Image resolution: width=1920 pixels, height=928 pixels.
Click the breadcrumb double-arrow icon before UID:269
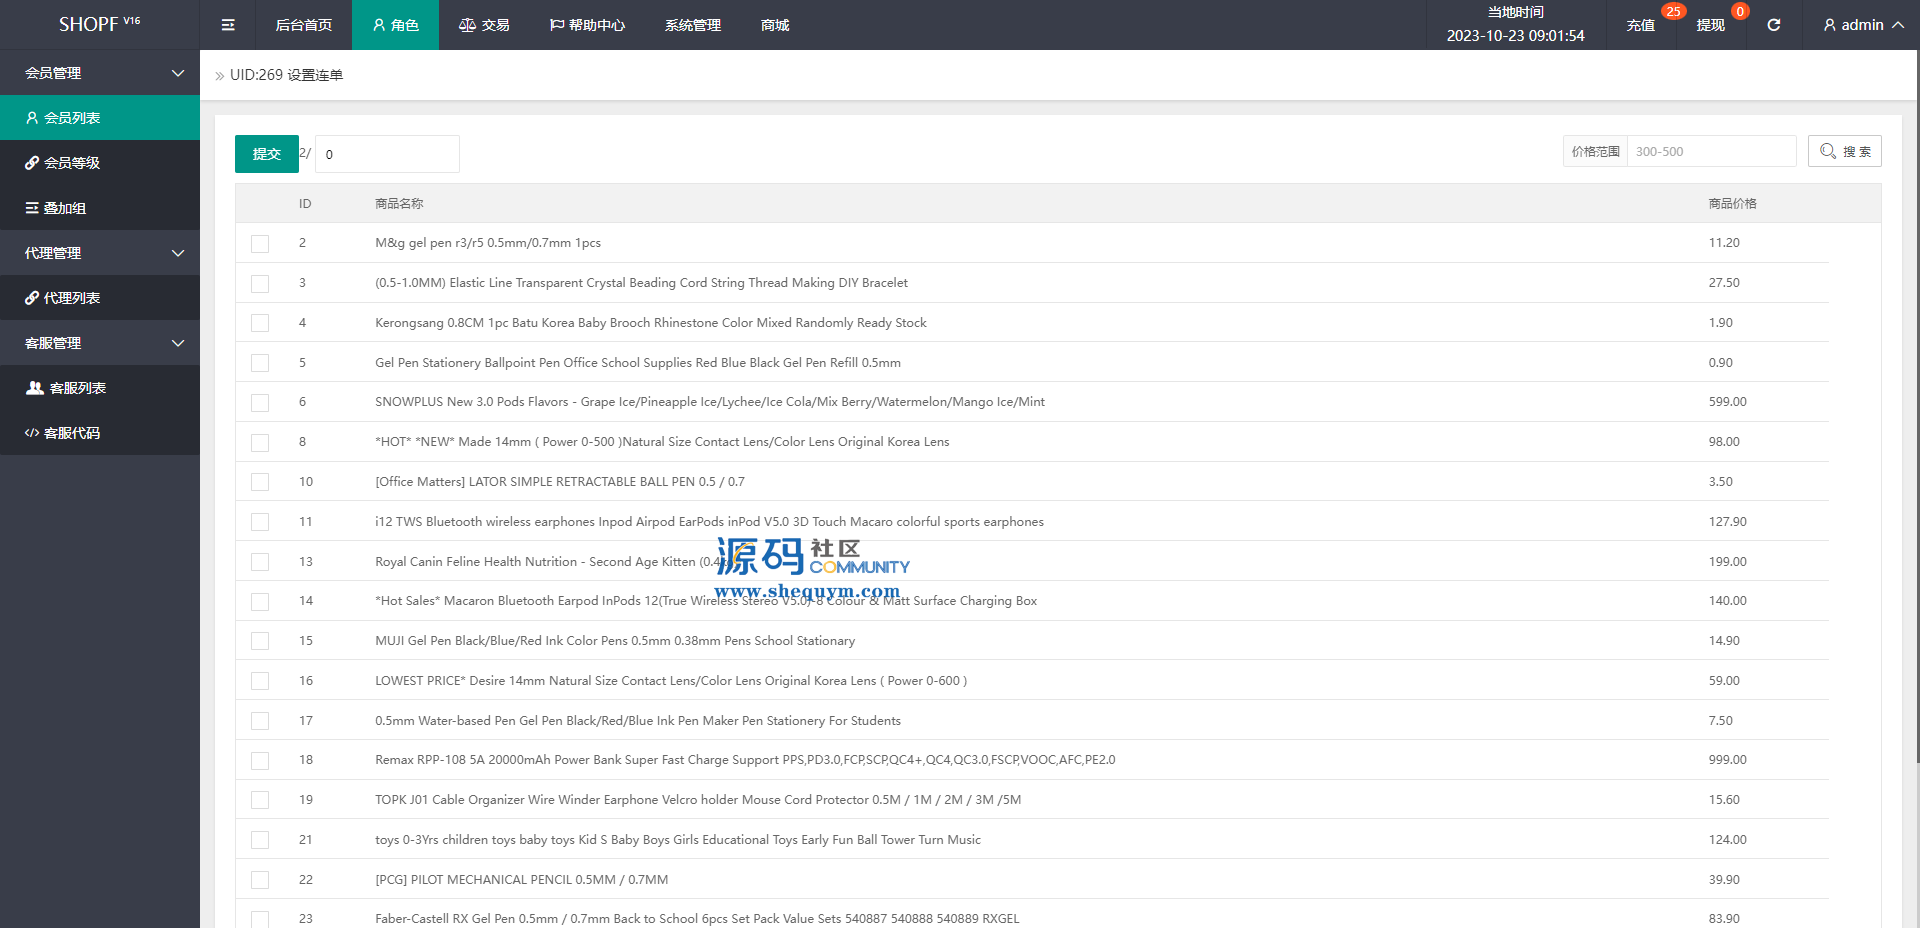[x=220, y=76]
